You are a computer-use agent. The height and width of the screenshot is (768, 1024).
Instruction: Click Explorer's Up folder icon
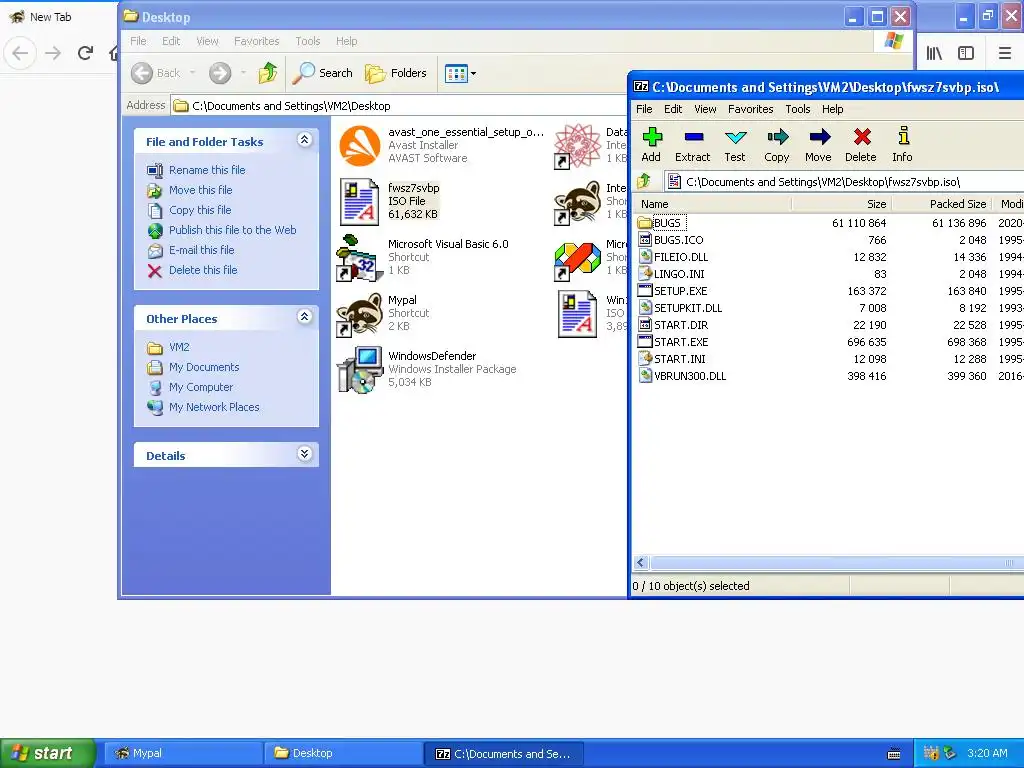pos(268,73)
